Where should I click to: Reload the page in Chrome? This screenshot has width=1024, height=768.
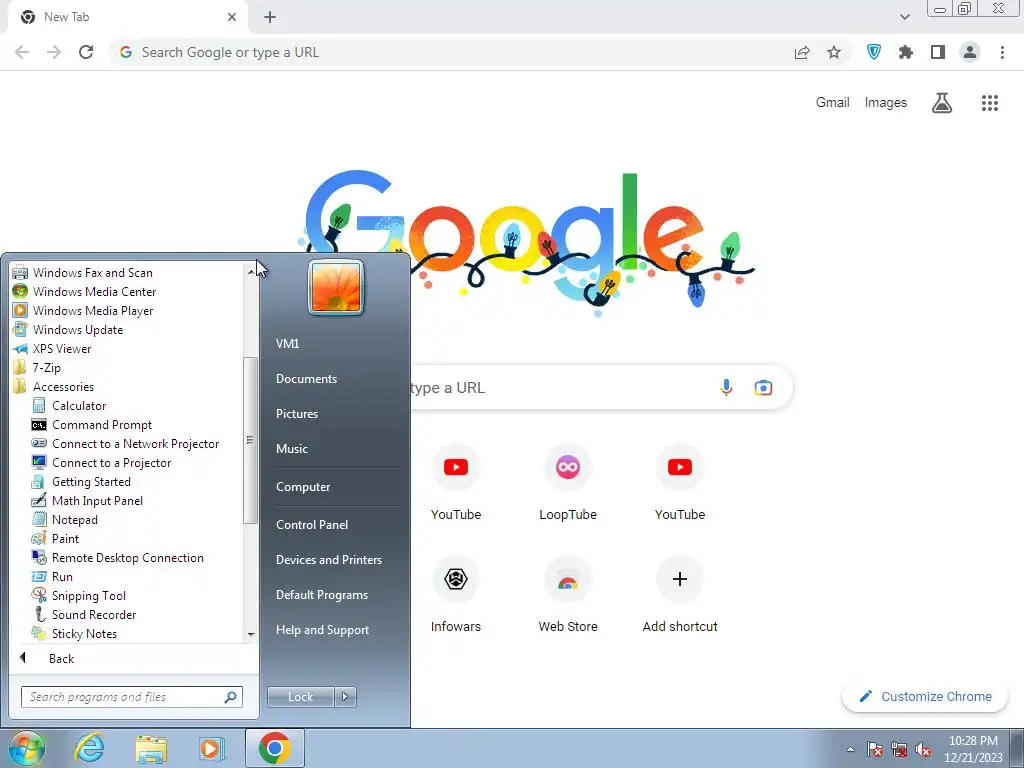tap(86, 52)
